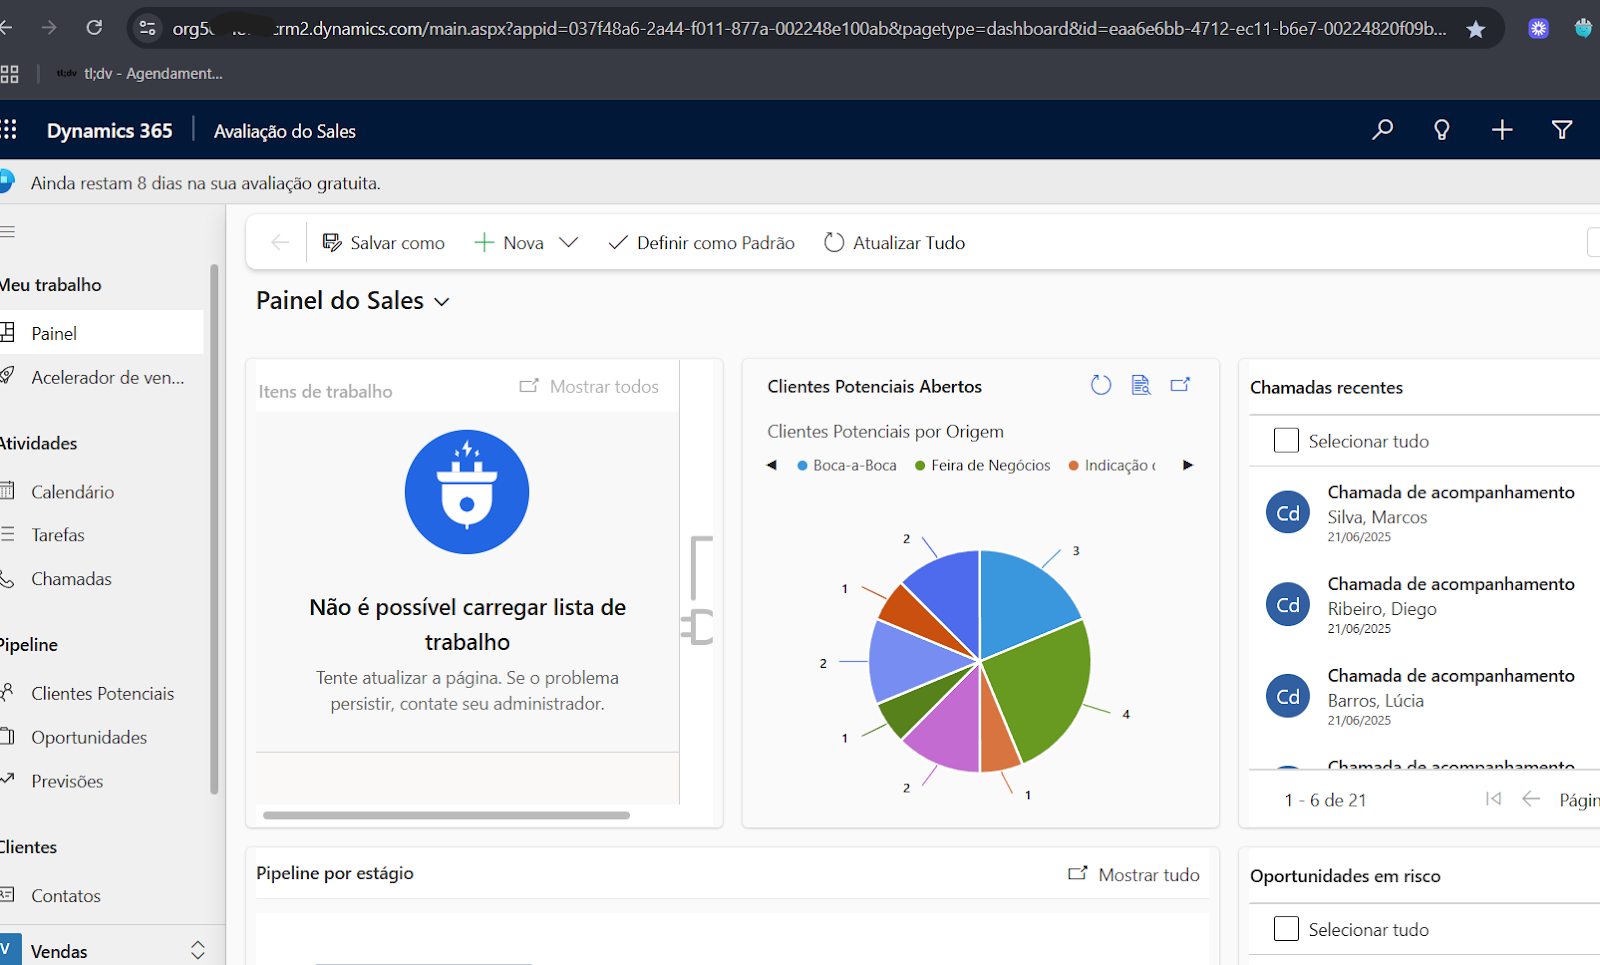Image resolution: width=1600 pixels, height=965 pixels.
Task: Refresh the Clientes Potenciais Abertos chart
Action: tap(1100, 386)
